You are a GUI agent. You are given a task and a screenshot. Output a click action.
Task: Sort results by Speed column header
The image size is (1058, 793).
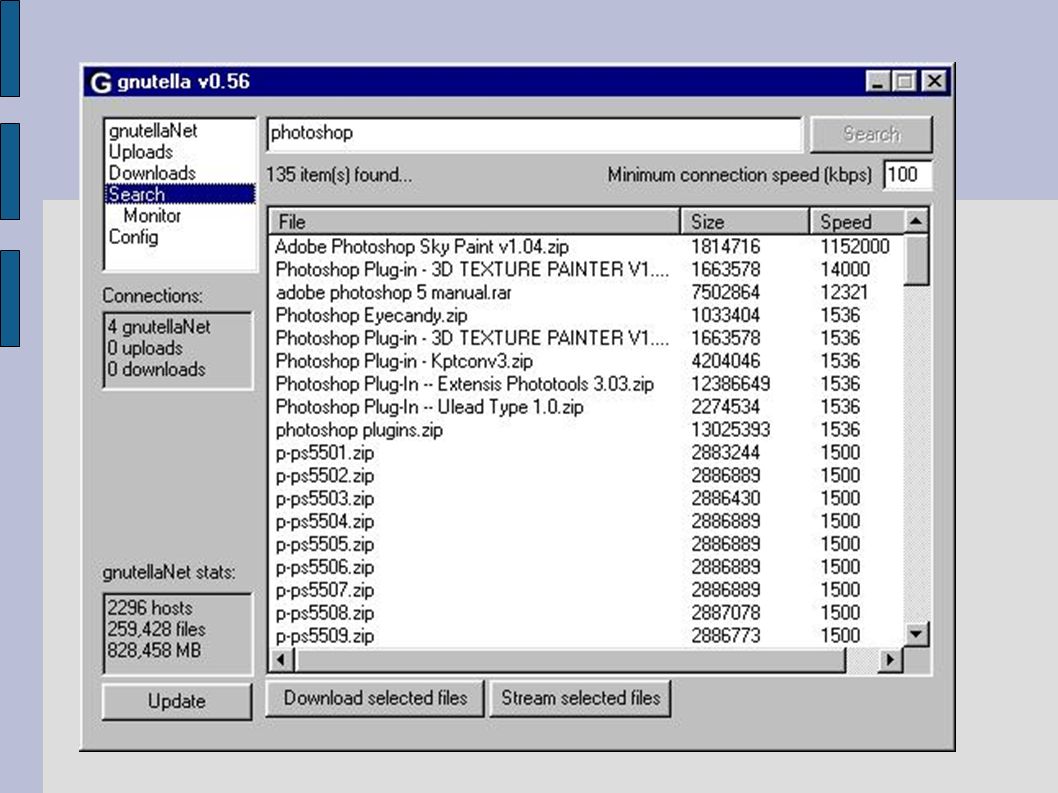pyautogui.click(x=857, y=221)
